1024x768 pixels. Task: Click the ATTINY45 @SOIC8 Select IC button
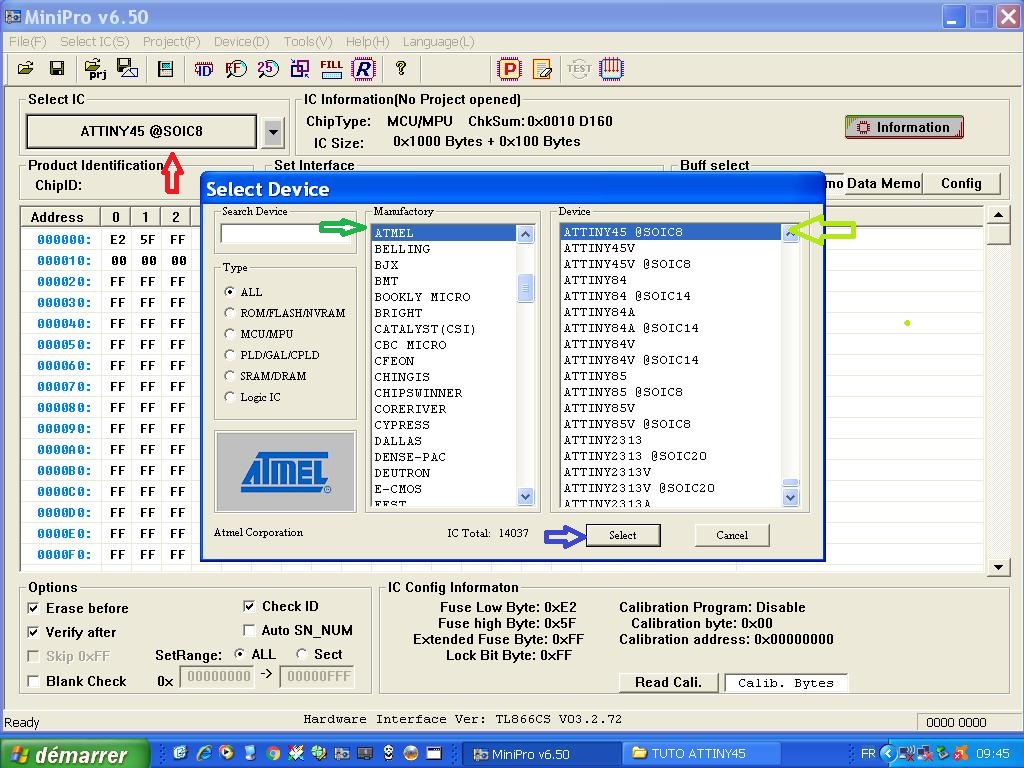pos(141,132)
